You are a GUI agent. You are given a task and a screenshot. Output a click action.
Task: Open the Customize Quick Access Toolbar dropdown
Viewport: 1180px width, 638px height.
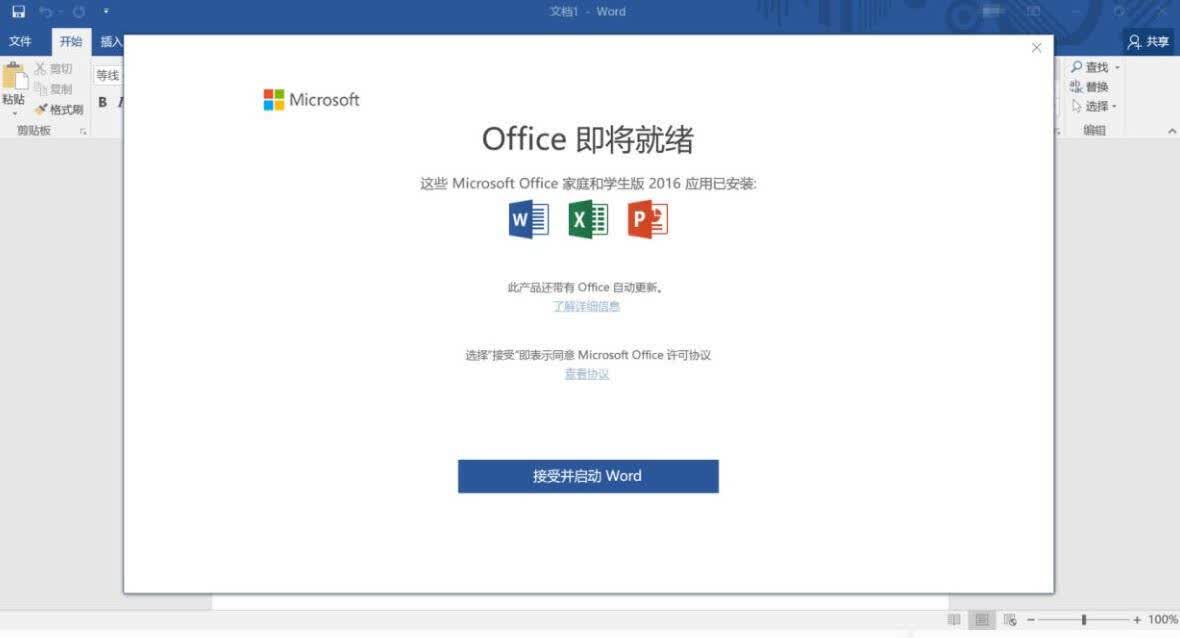tap(106, 11)
